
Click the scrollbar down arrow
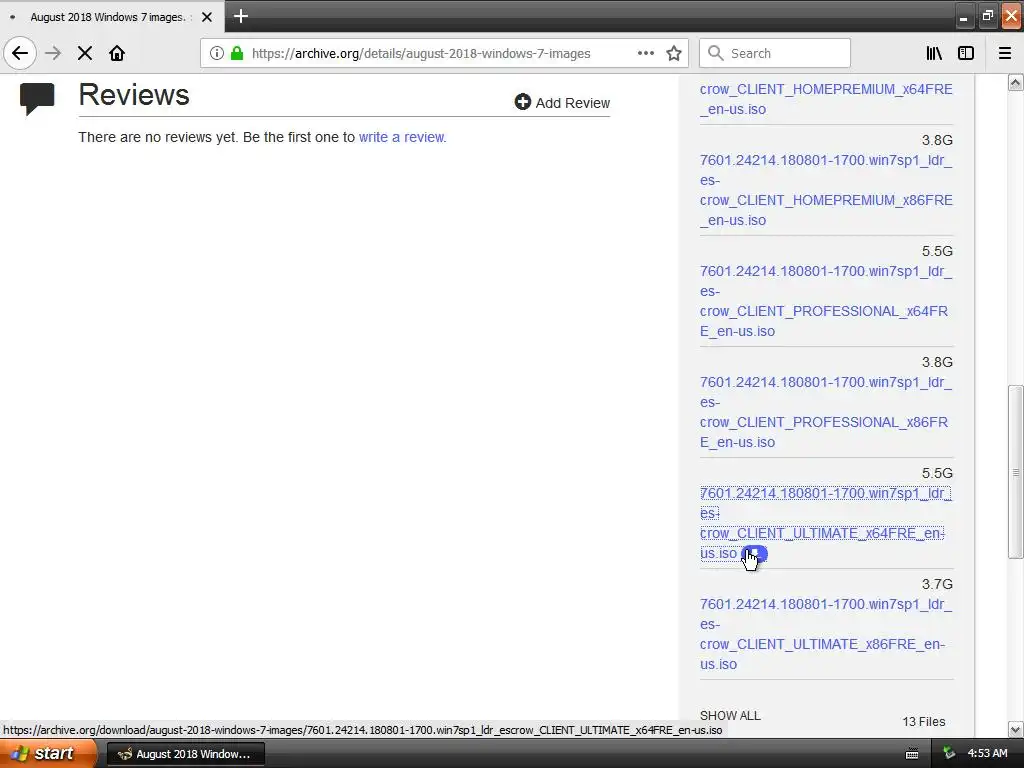[x=1015, y=729]
